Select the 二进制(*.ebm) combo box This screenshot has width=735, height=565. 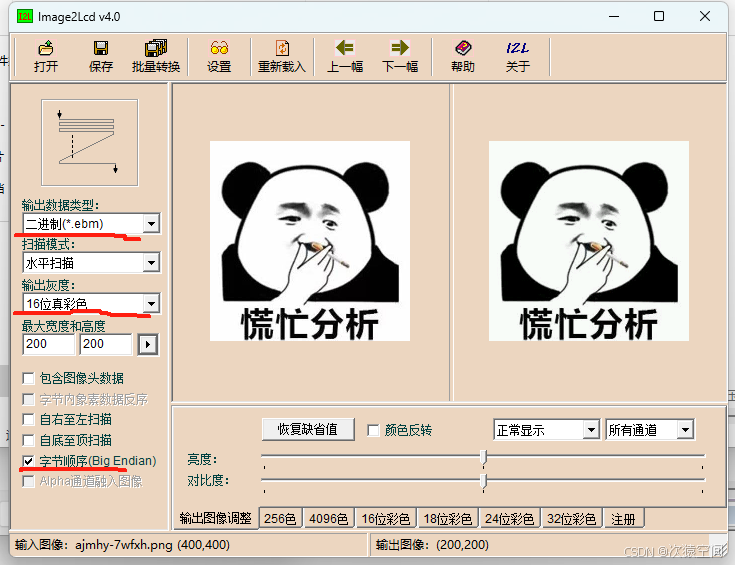click(91, 224)
